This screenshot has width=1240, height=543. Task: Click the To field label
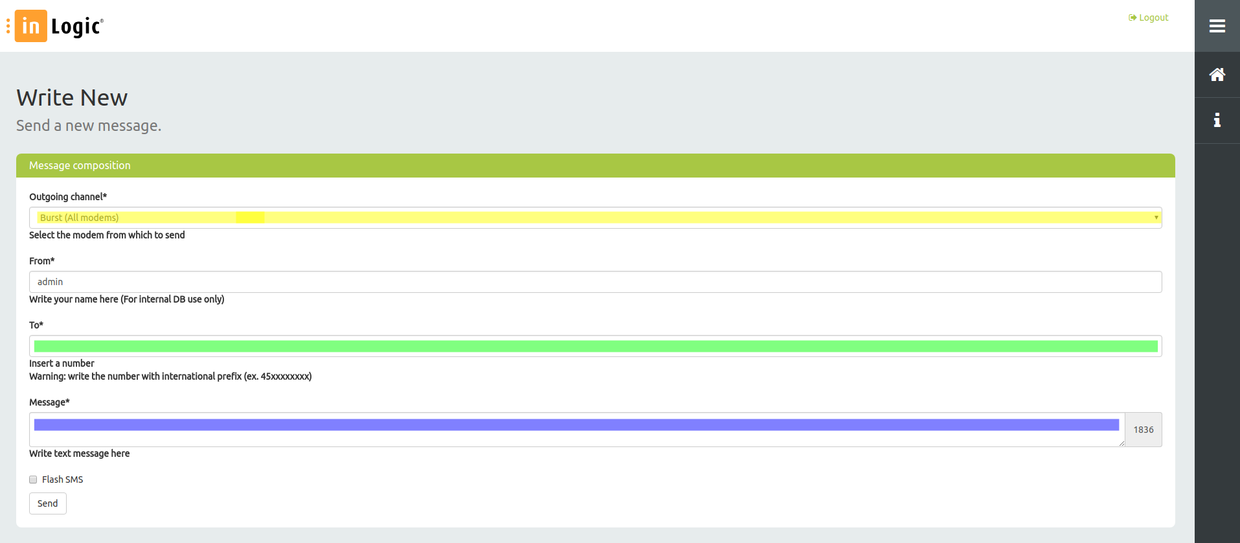coord(36,325)
